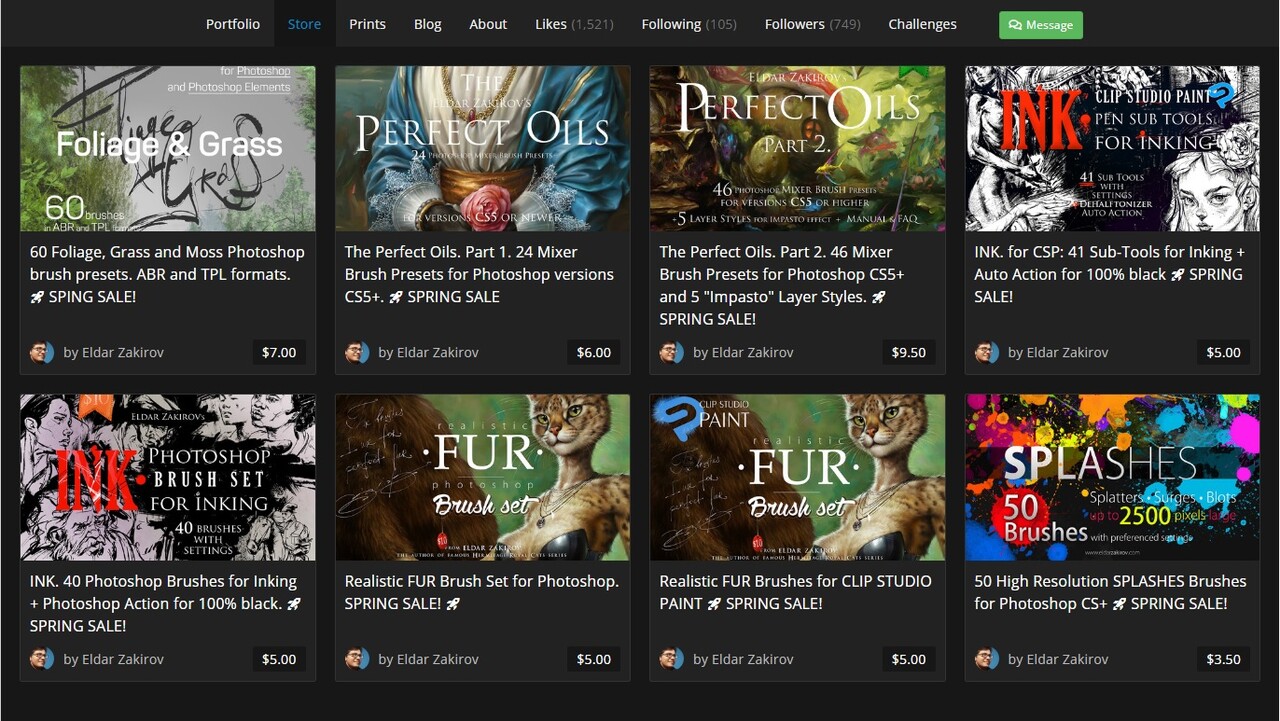Open Realistic FUR Brush Set for Photoshop title
The width and height of the screenshot is (1280, 721).
pos(482,592)
